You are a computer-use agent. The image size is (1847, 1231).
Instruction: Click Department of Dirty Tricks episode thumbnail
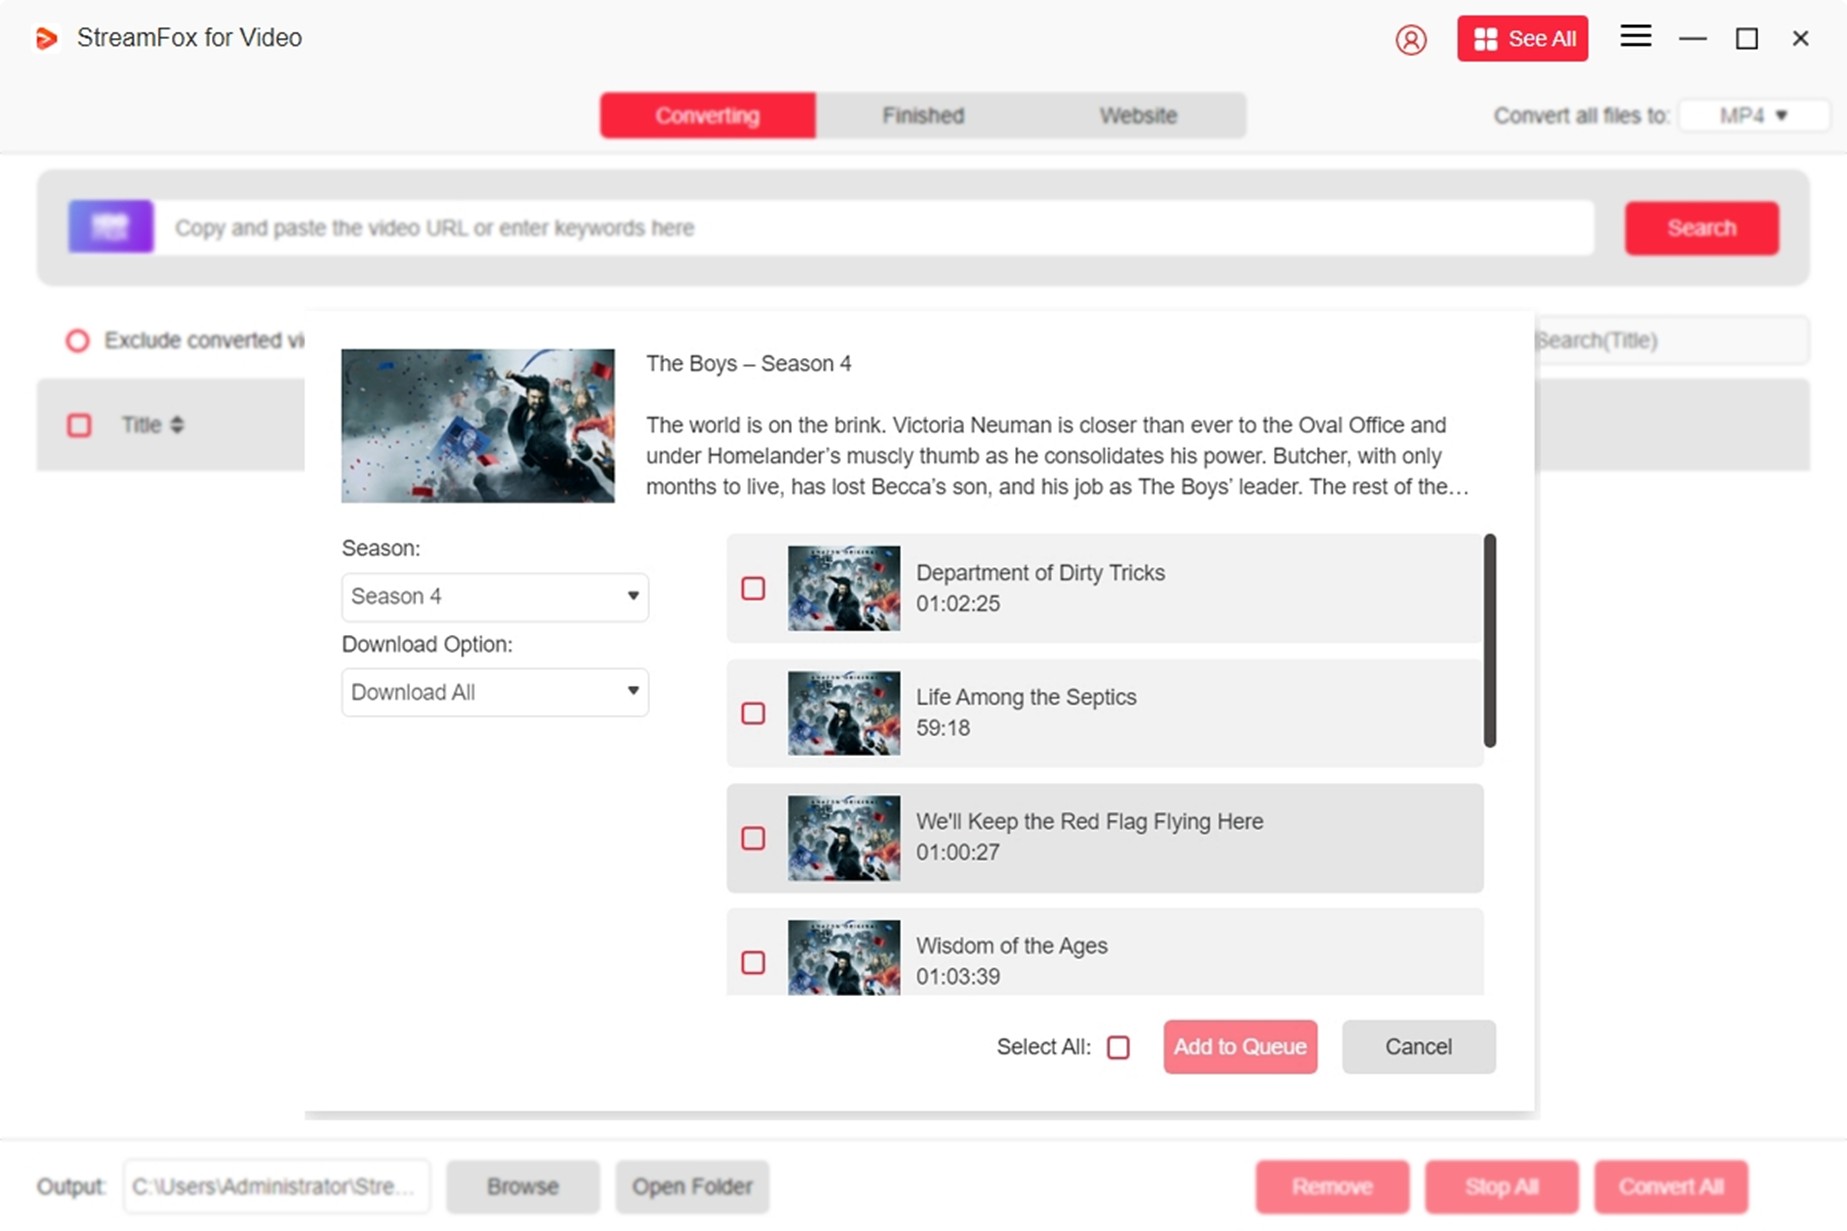point(843,588)
